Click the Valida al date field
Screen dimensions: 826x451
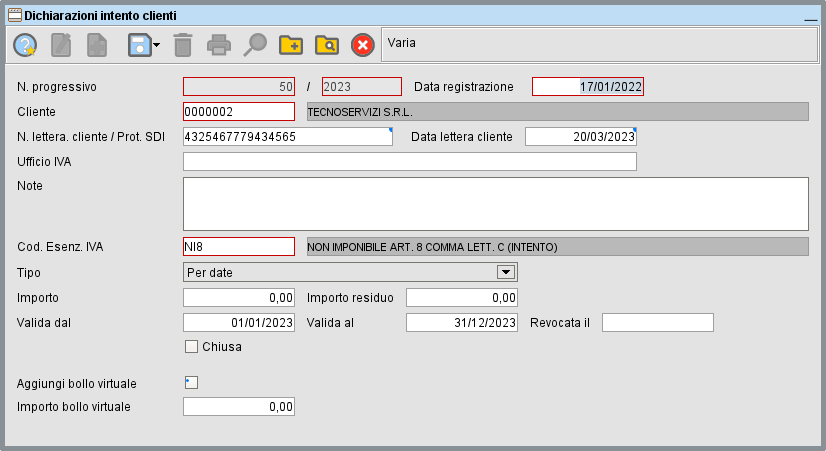(461, 322)
